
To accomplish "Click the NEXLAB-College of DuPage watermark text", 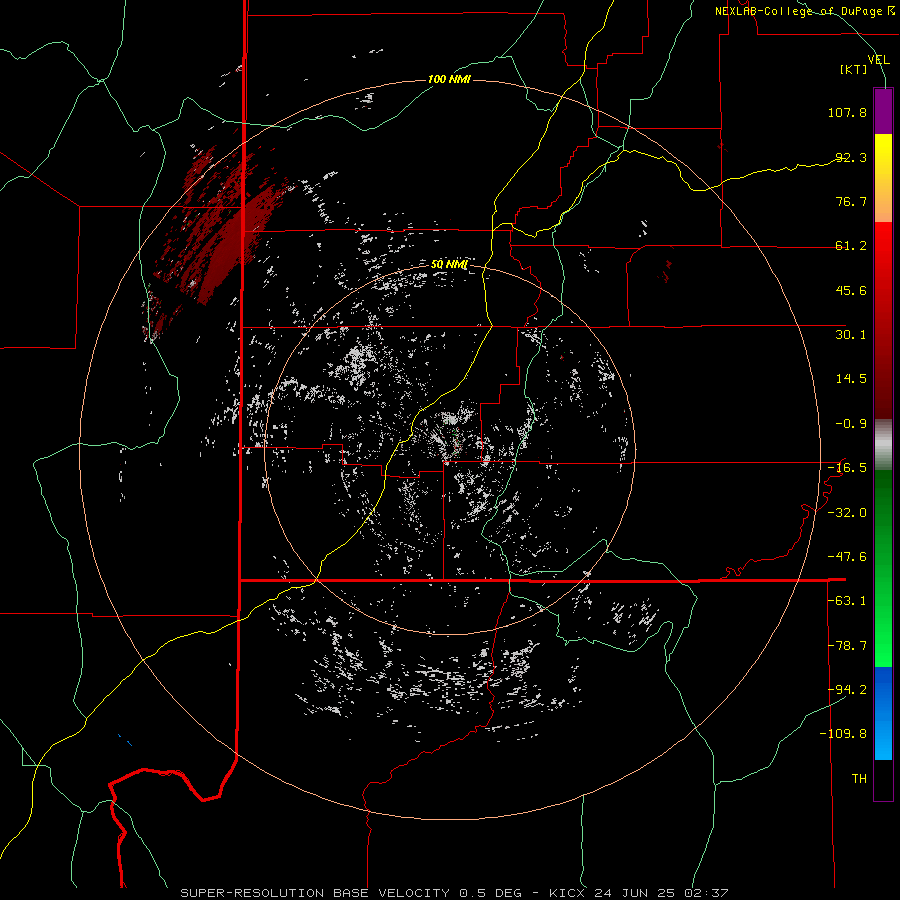I will [x=805, y=11].
